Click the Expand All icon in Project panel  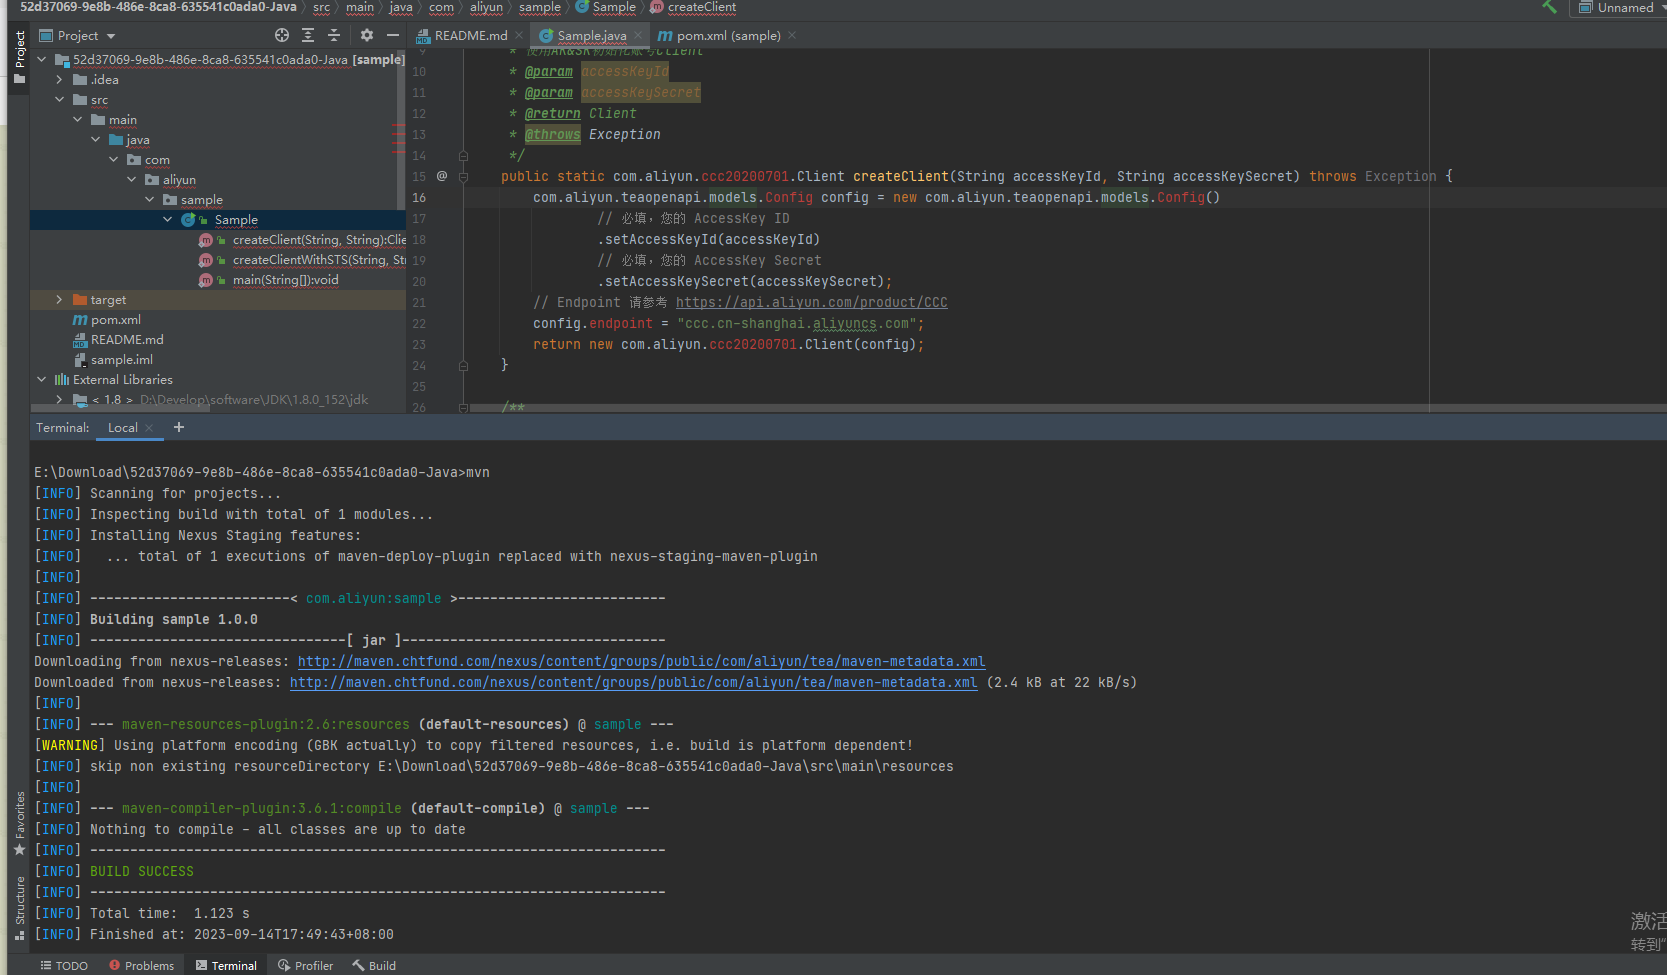pyautogui.click(x=308, y=35)
